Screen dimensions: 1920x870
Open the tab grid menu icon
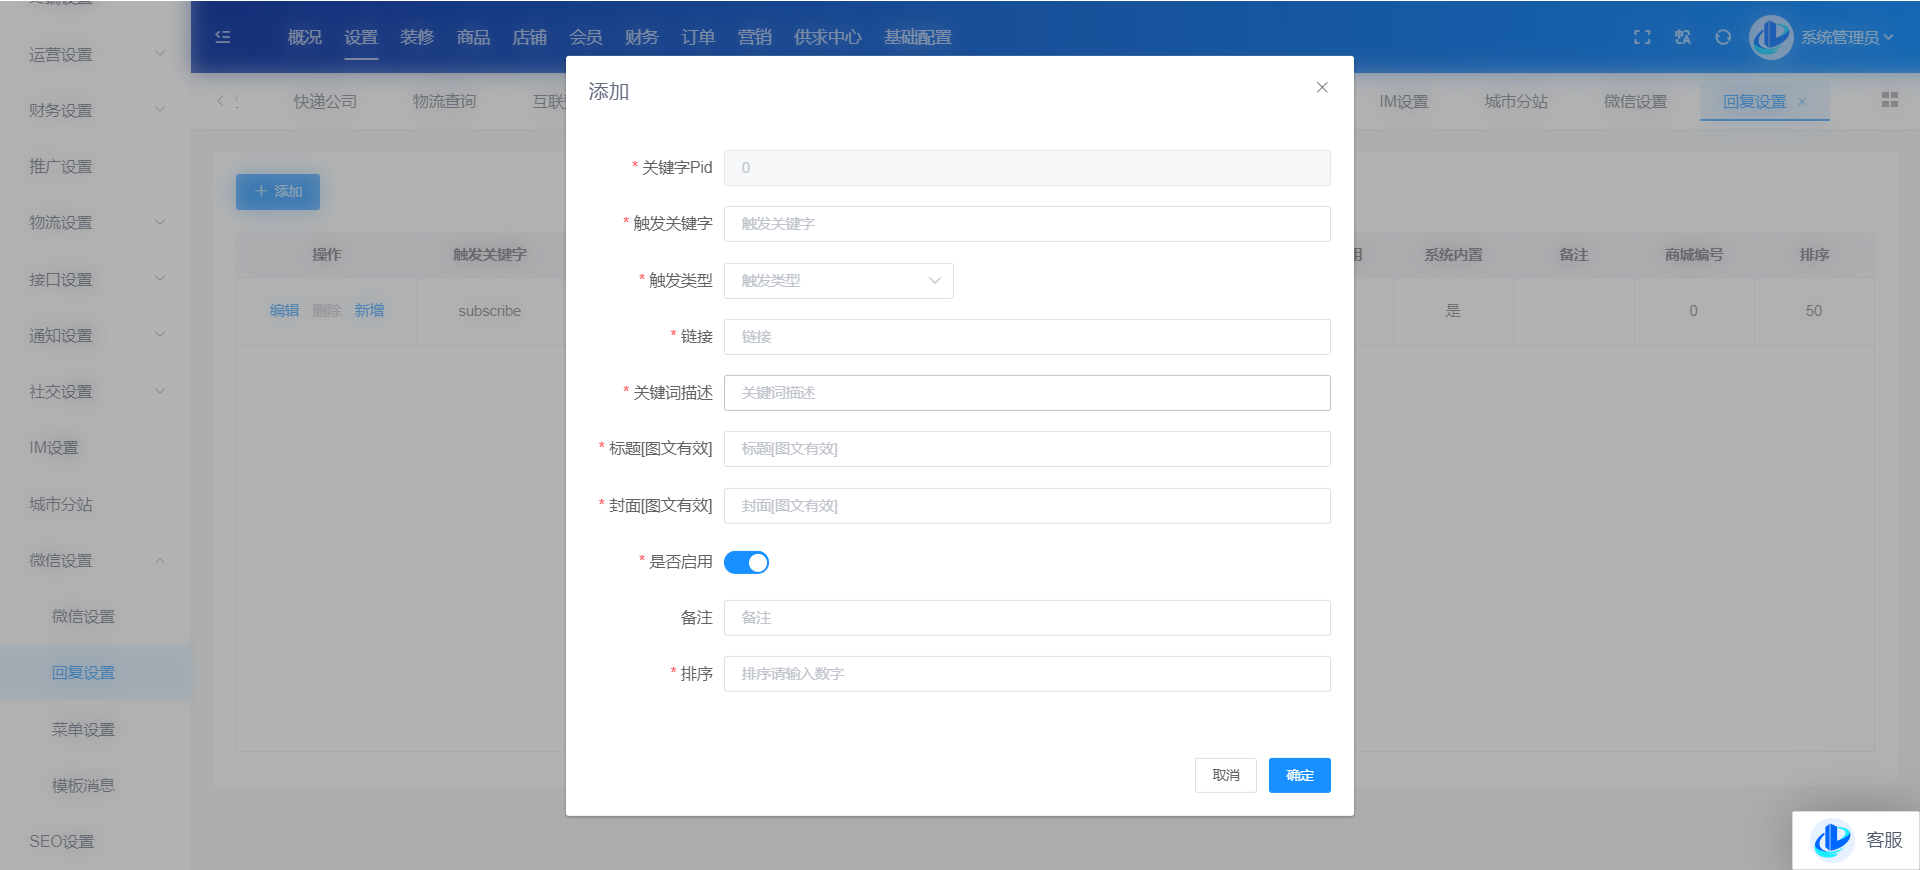(1889, 100)
